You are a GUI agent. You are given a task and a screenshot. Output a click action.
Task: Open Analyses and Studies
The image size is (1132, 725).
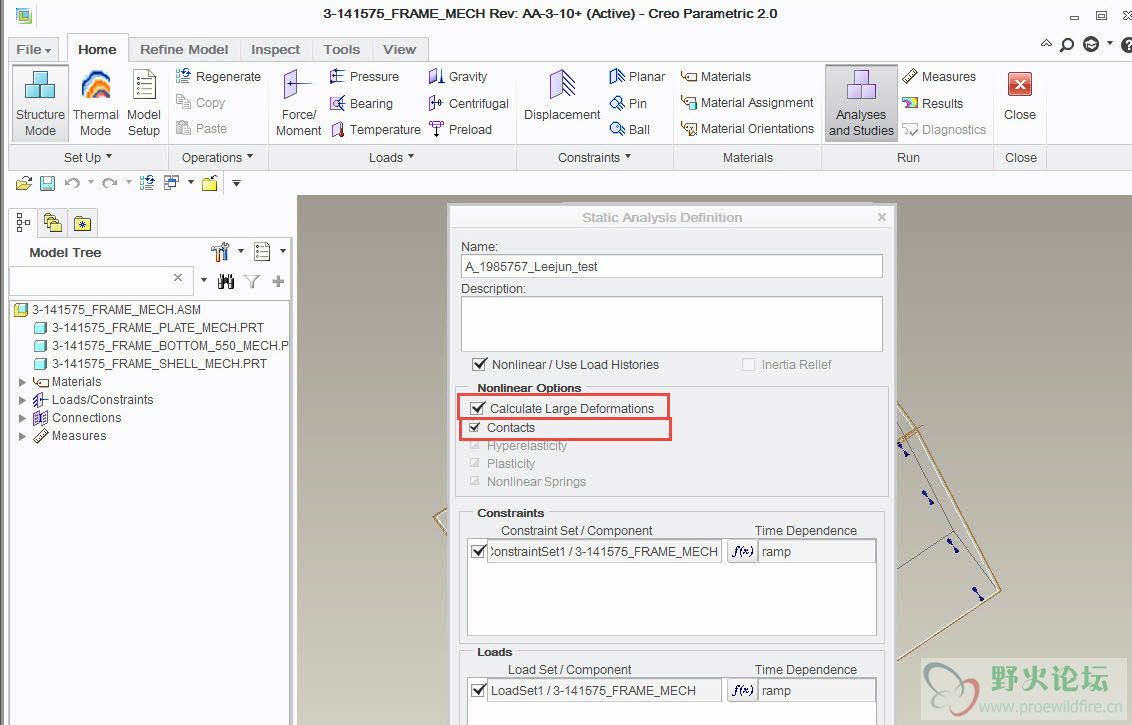(x=861, y=103)
